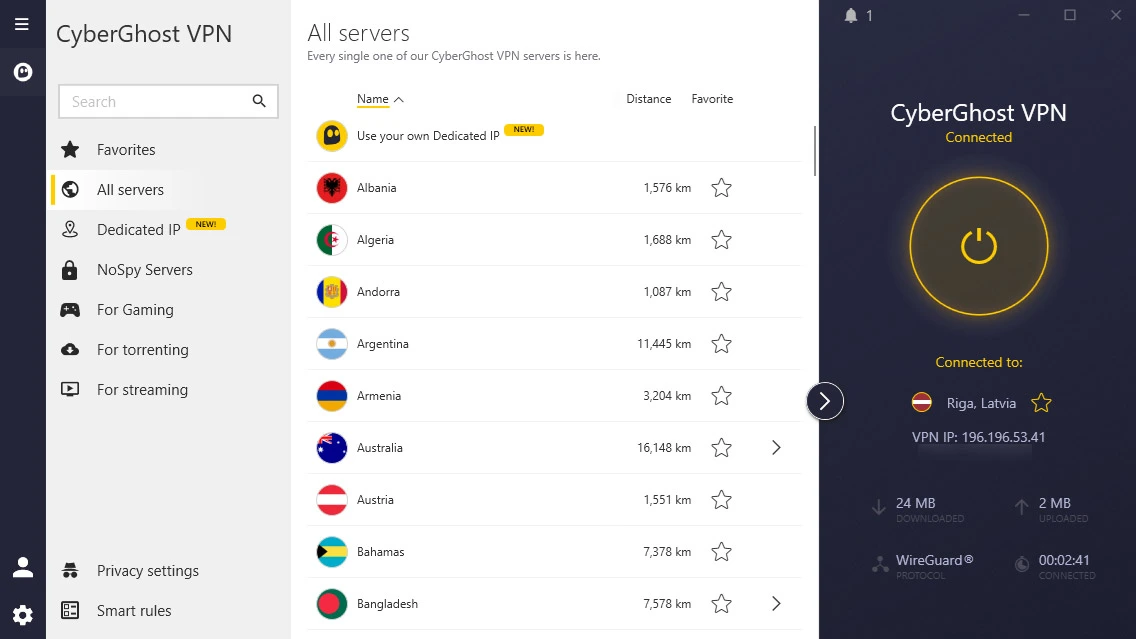Sort servers by Name column
Viewport: 1136px width, 639px height.
pyautogui.click(x=373, y=99)
